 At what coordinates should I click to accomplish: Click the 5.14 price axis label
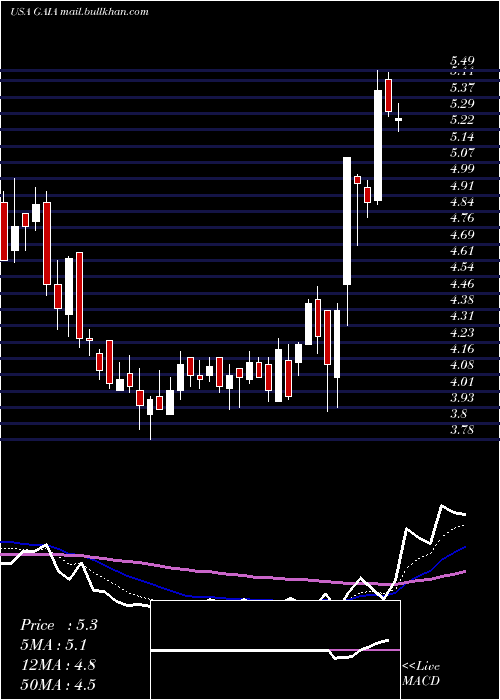point(462,137)
